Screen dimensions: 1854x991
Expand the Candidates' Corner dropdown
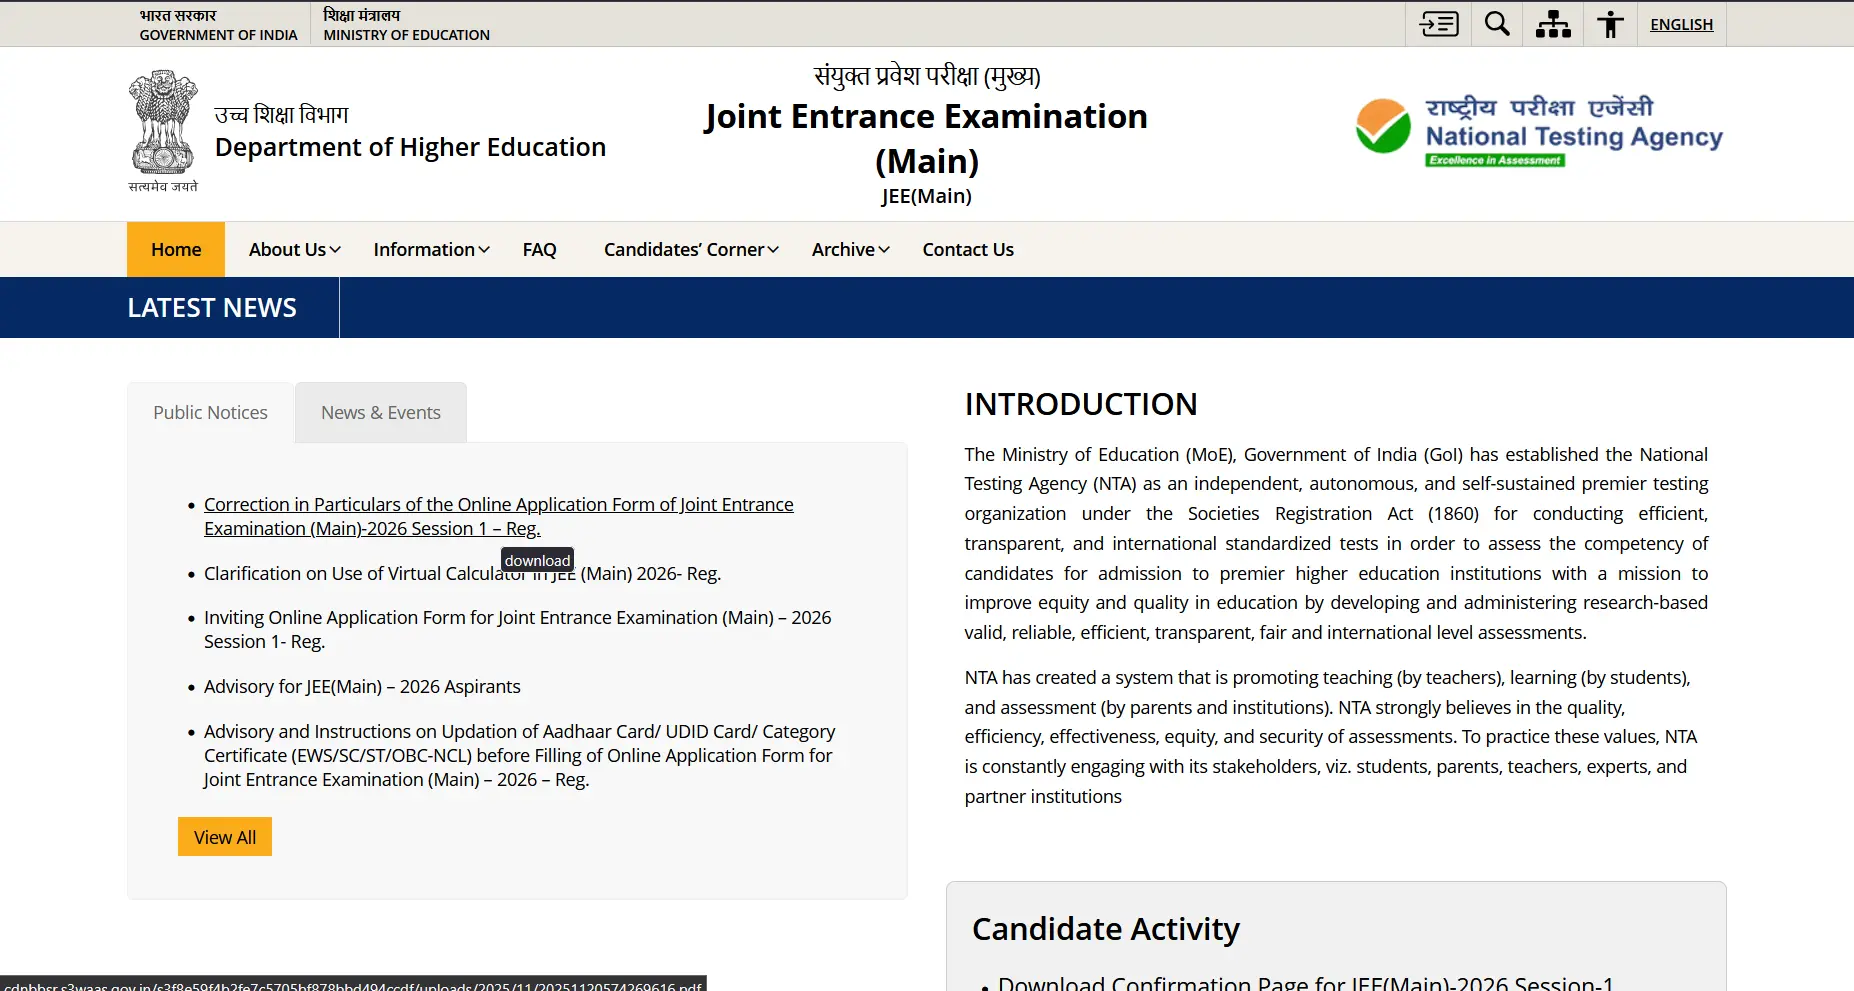tap(685, 249)
